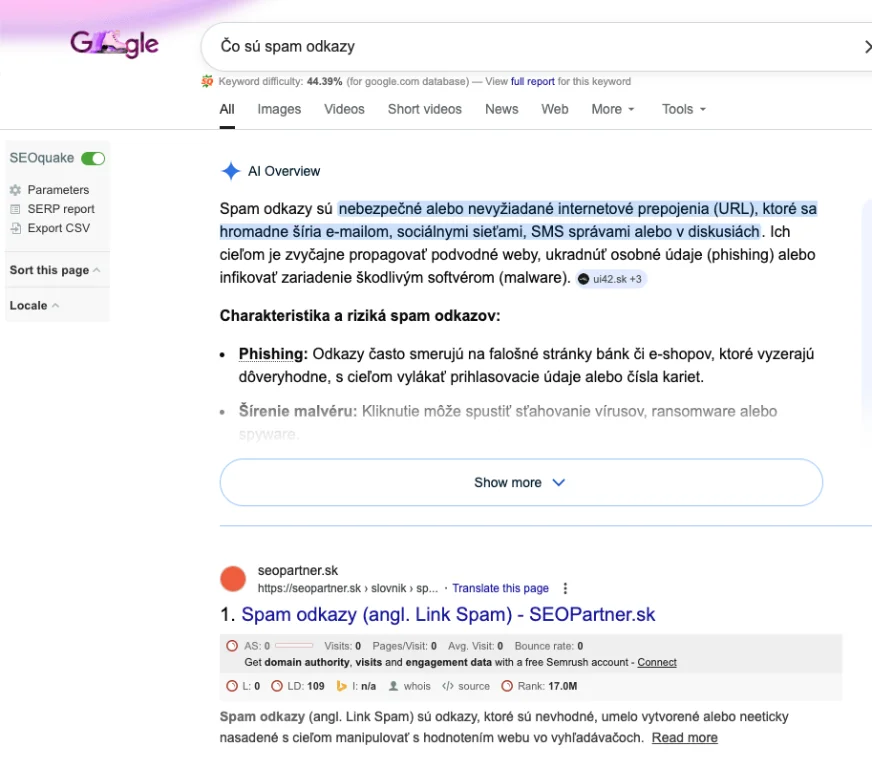Switch to the News tab
The height and width of the screenshot is (768, 872).
[x=501, y=109]
